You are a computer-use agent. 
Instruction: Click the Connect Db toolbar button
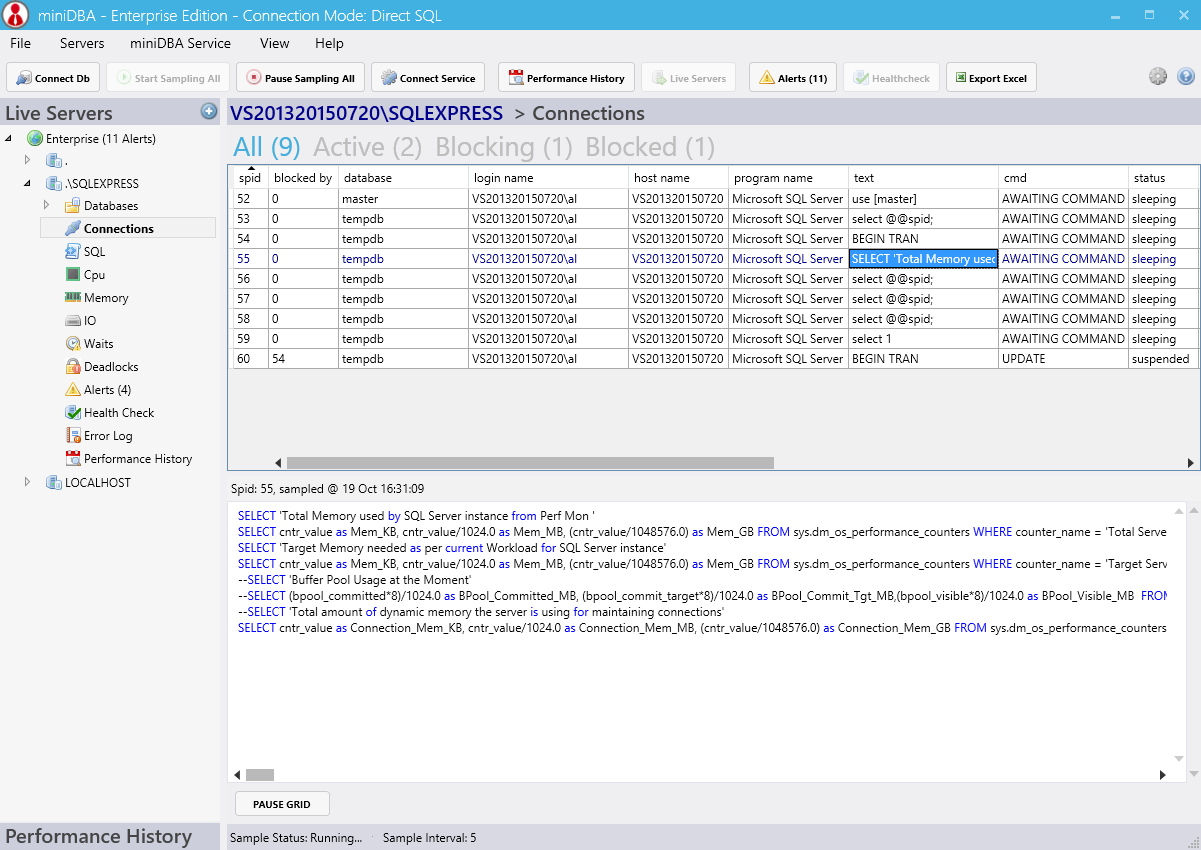(x=53, y=78)
